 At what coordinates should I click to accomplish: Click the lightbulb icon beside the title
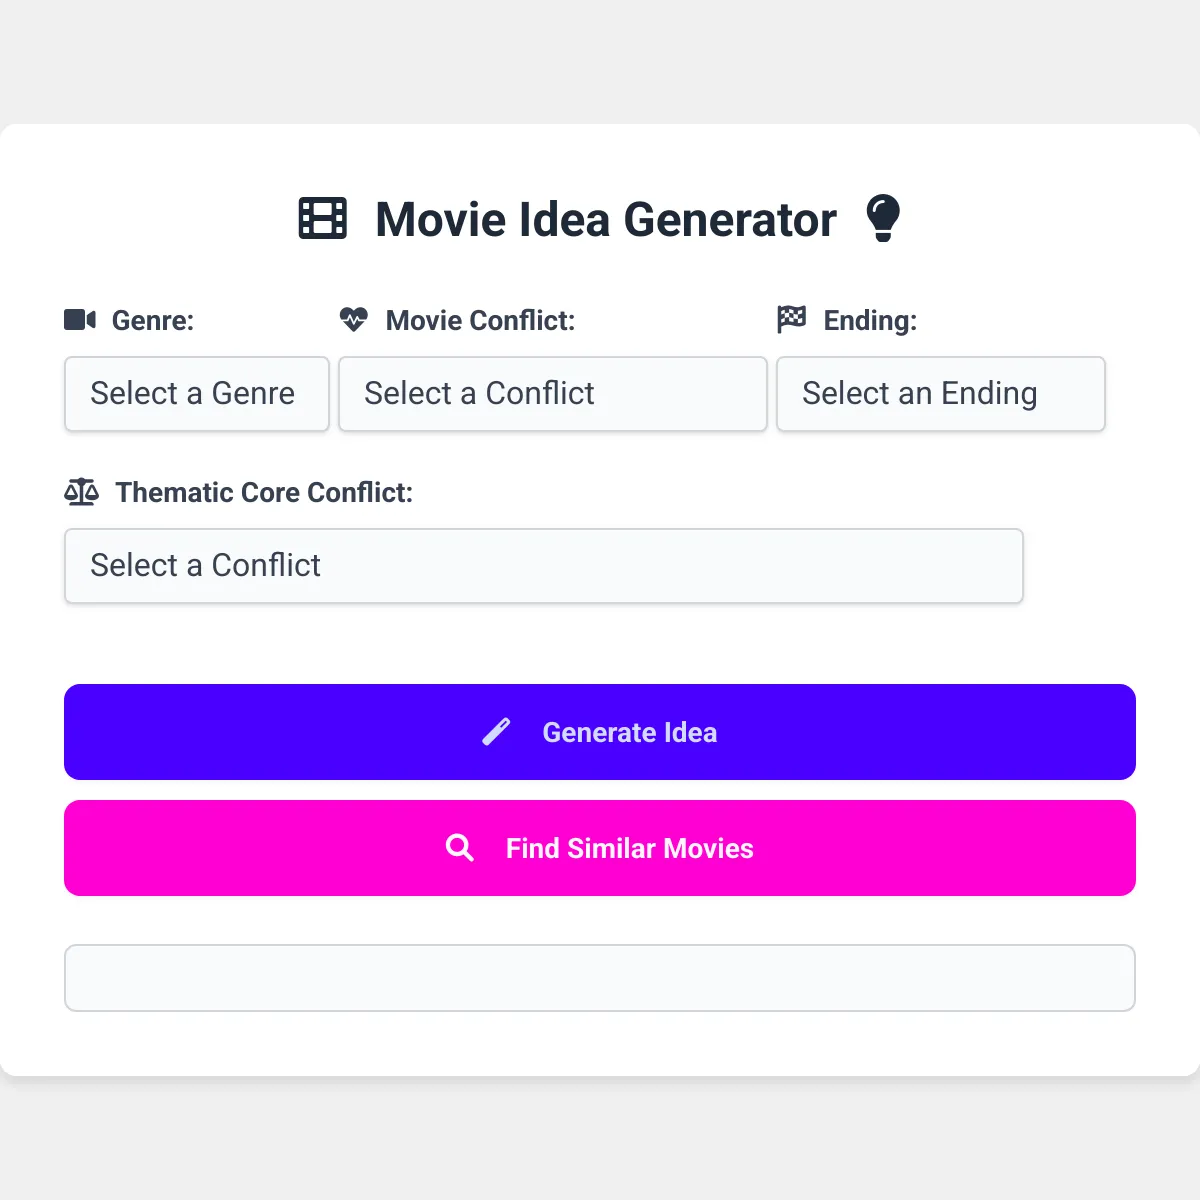(x=883, y=218)
